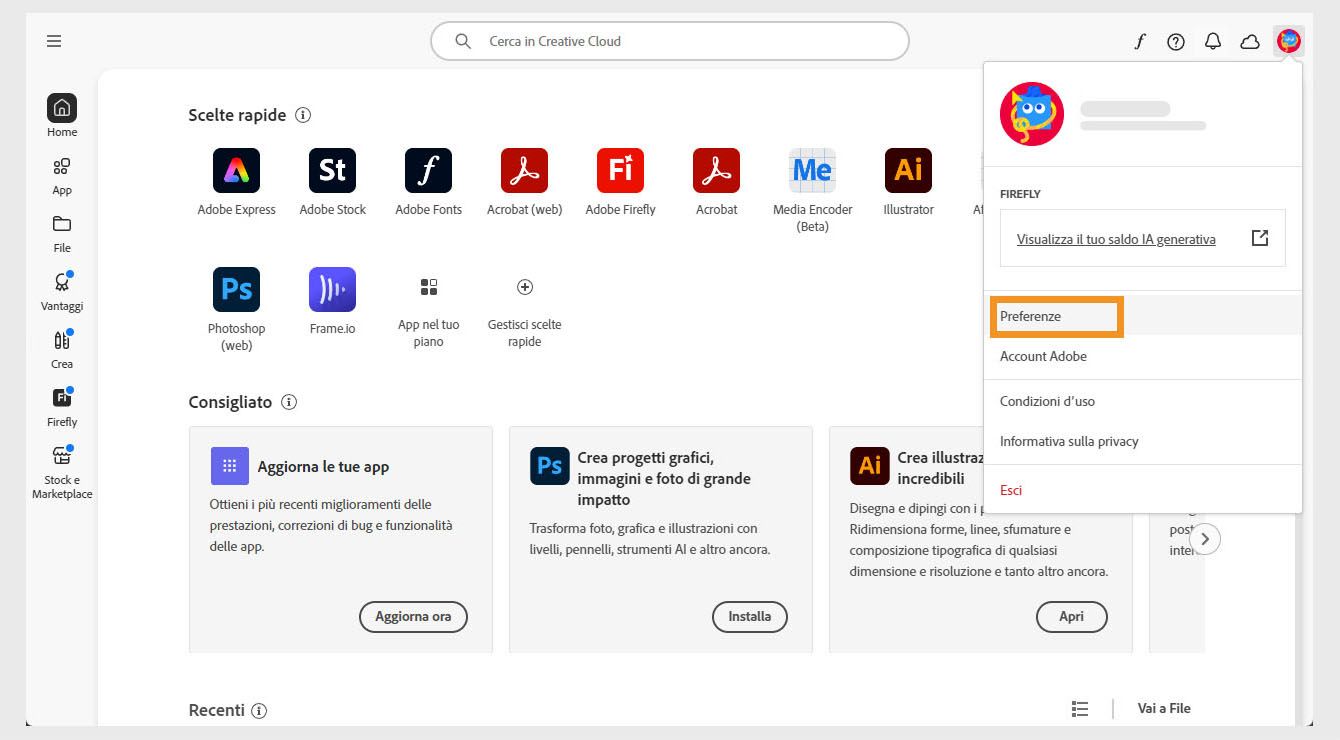The height and width of the screenshot is (740, 1340).
Task: Open cloud sync status icon
Action: (1250, 41)
